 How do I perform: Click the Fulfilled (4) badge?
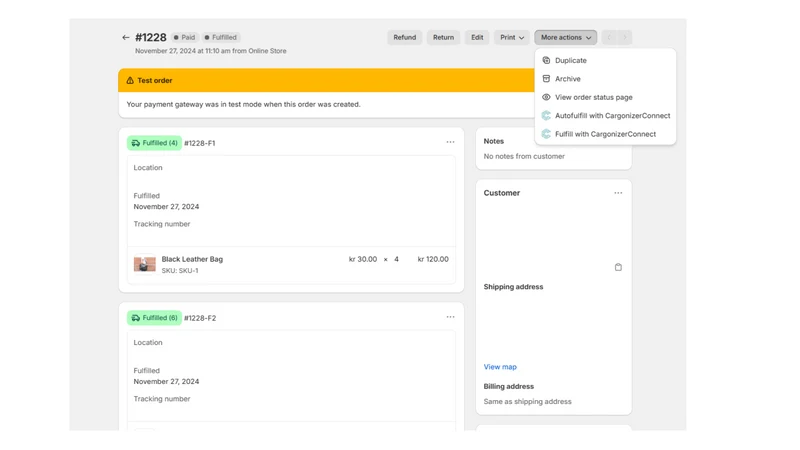click(x=154, y=143)
